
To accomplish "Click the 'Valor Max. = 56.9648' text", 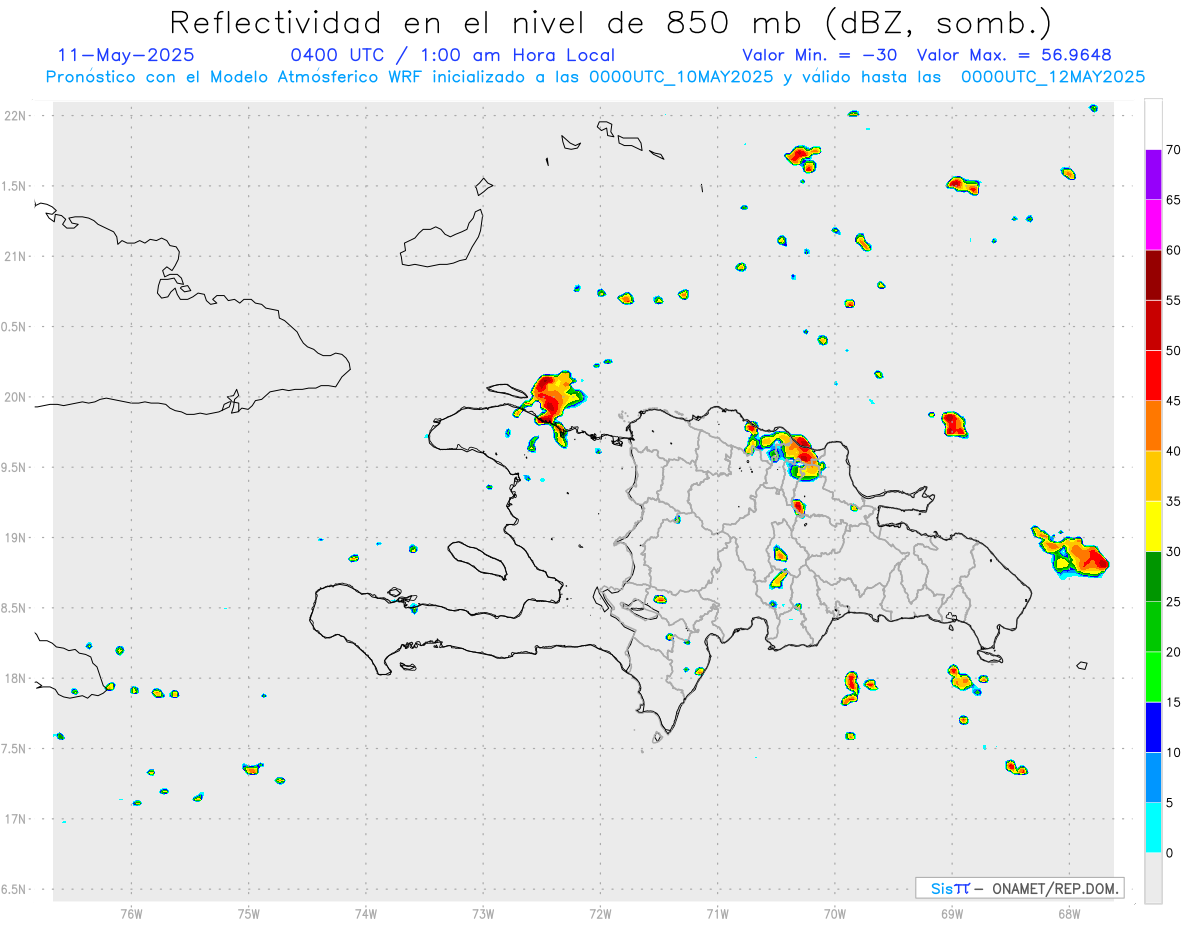I will pyautogui.click(x=1014, y=55).
